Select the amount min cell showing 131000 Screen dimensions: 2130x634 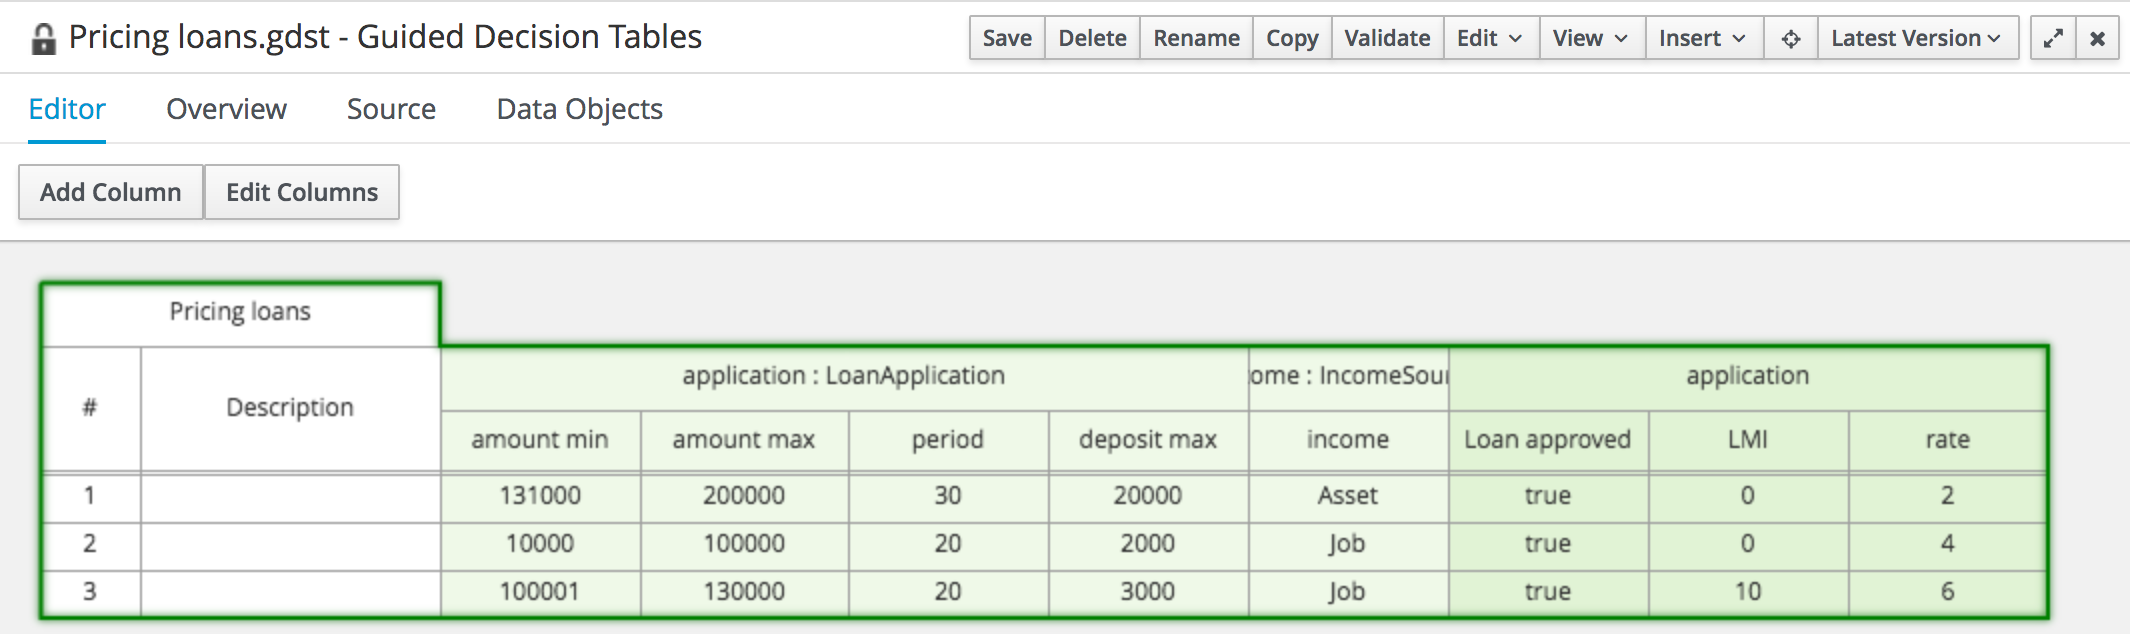540,496
